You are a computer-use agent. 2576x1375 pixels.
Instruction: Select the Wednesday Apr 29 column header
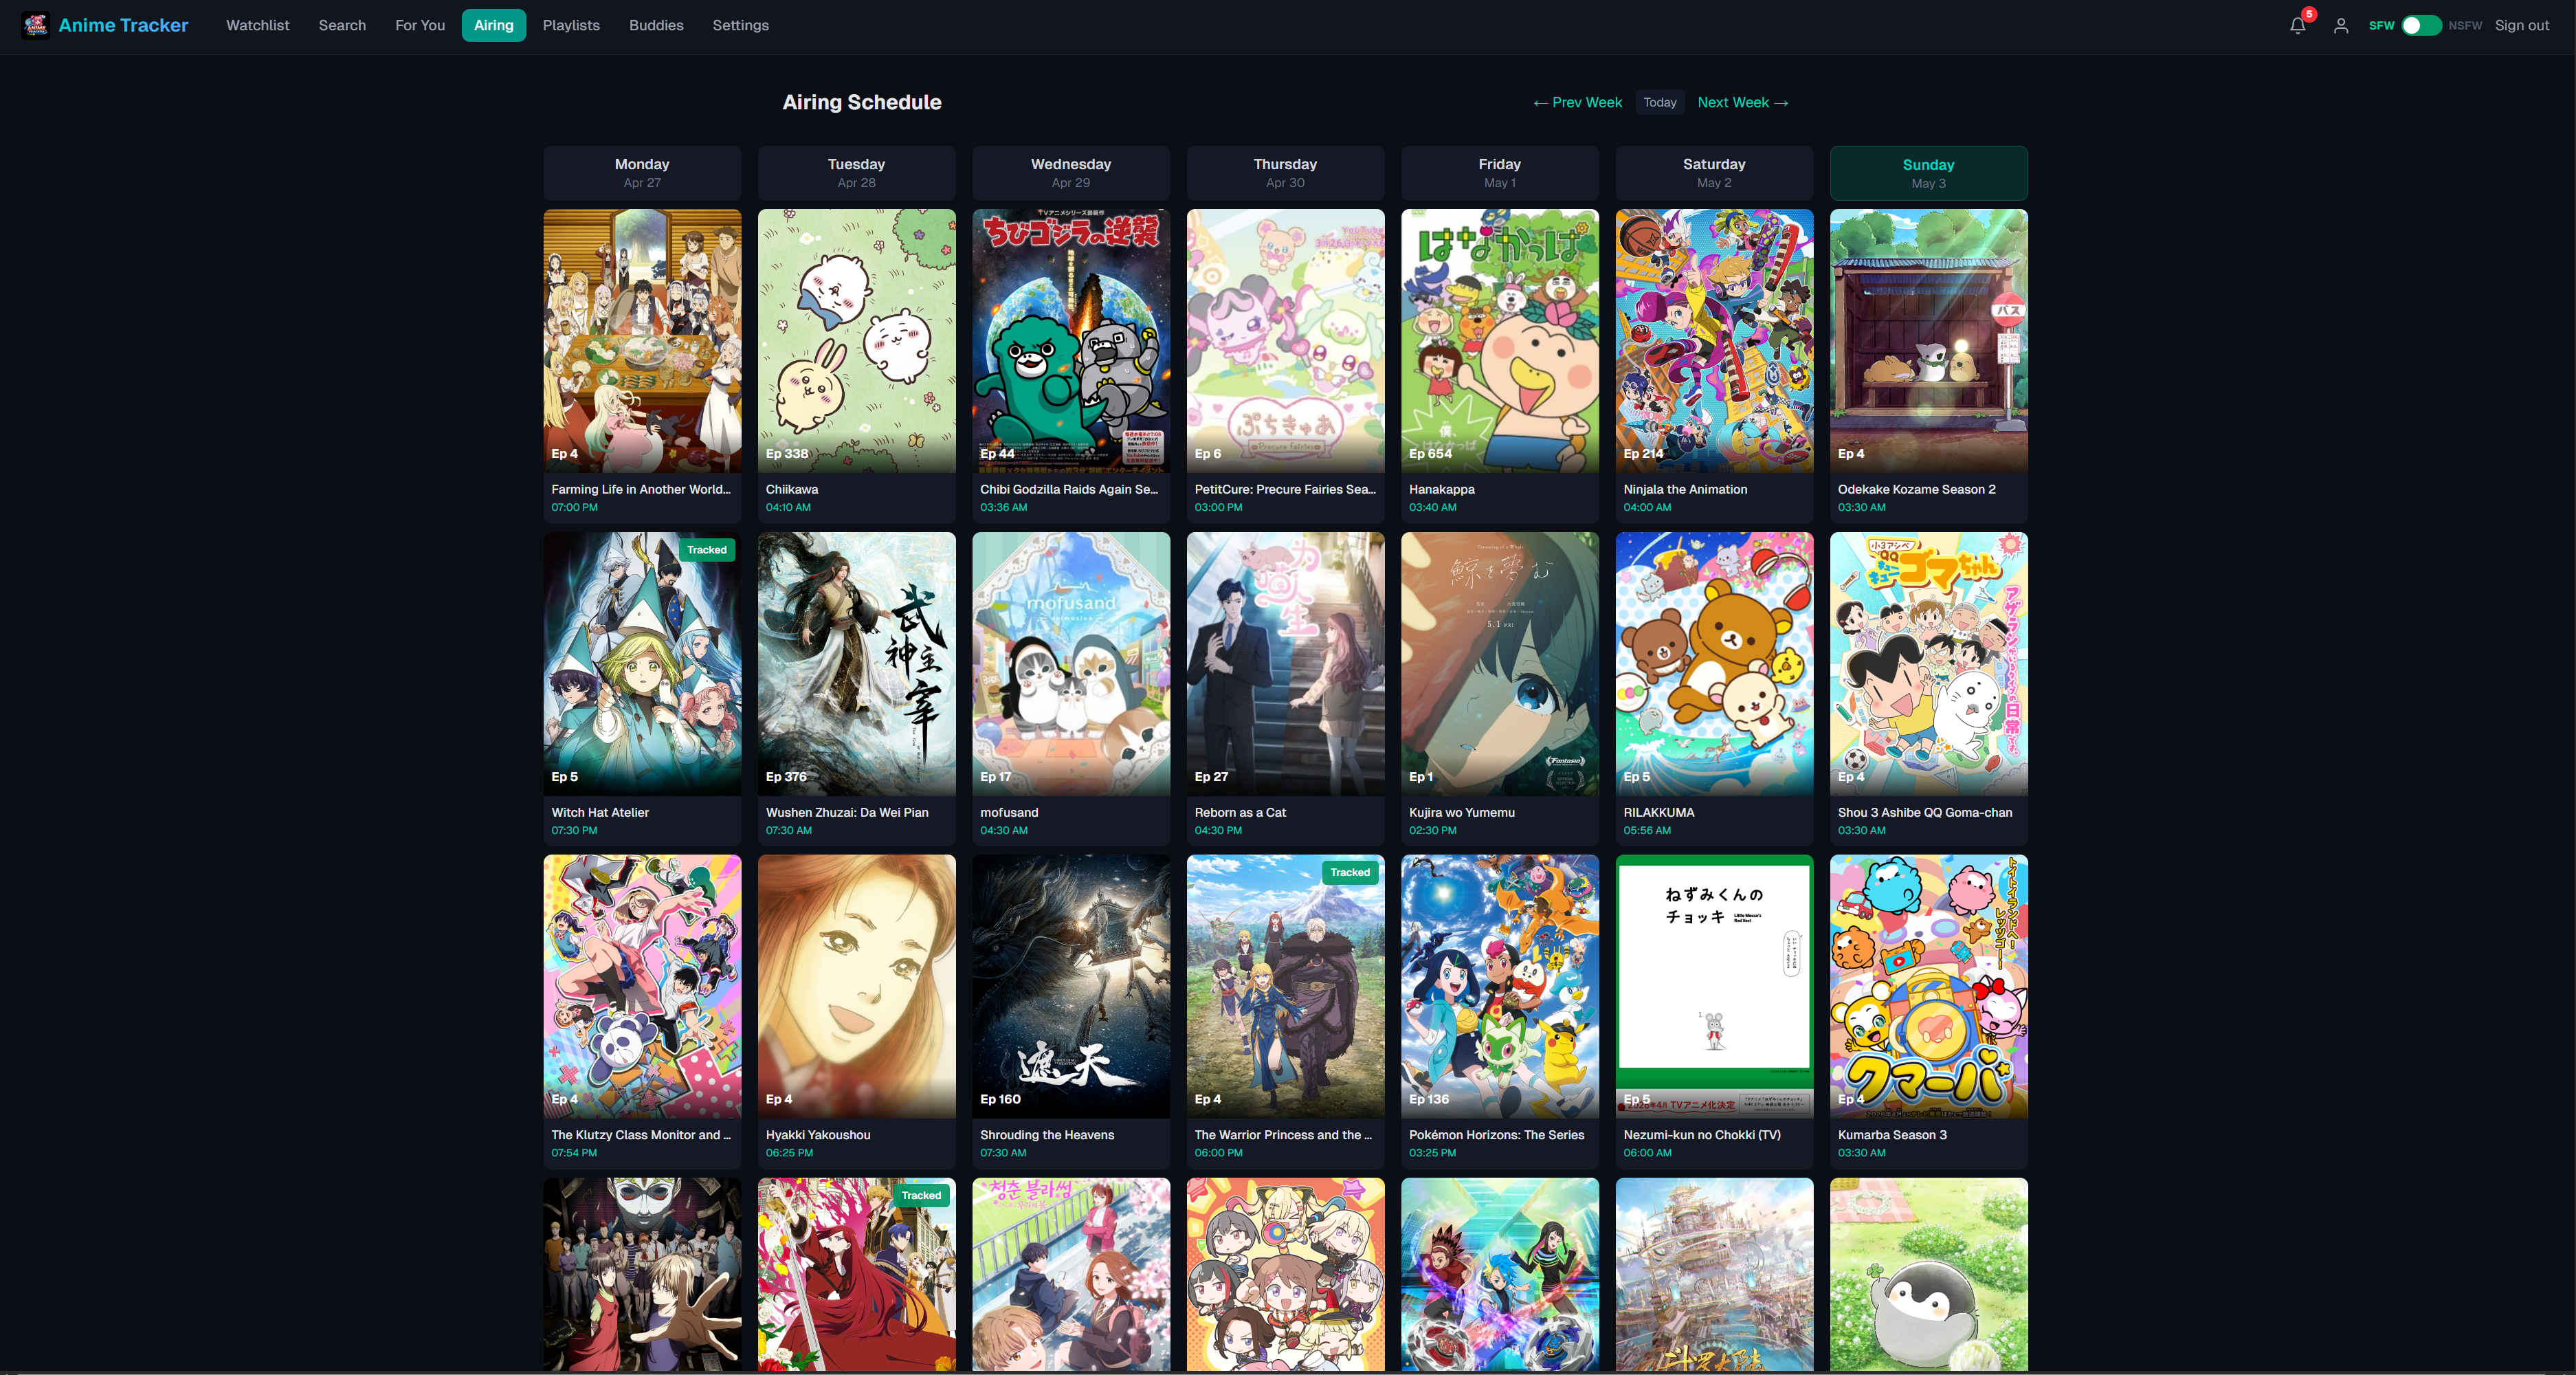[1071, 173]
